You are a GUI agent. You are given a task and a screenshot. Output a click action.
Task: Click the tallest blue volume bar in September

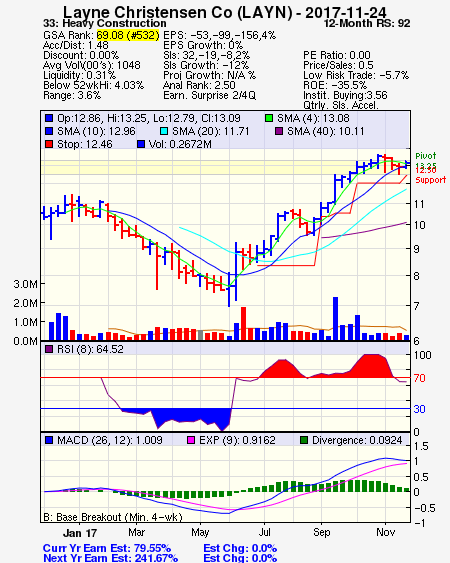335,318
